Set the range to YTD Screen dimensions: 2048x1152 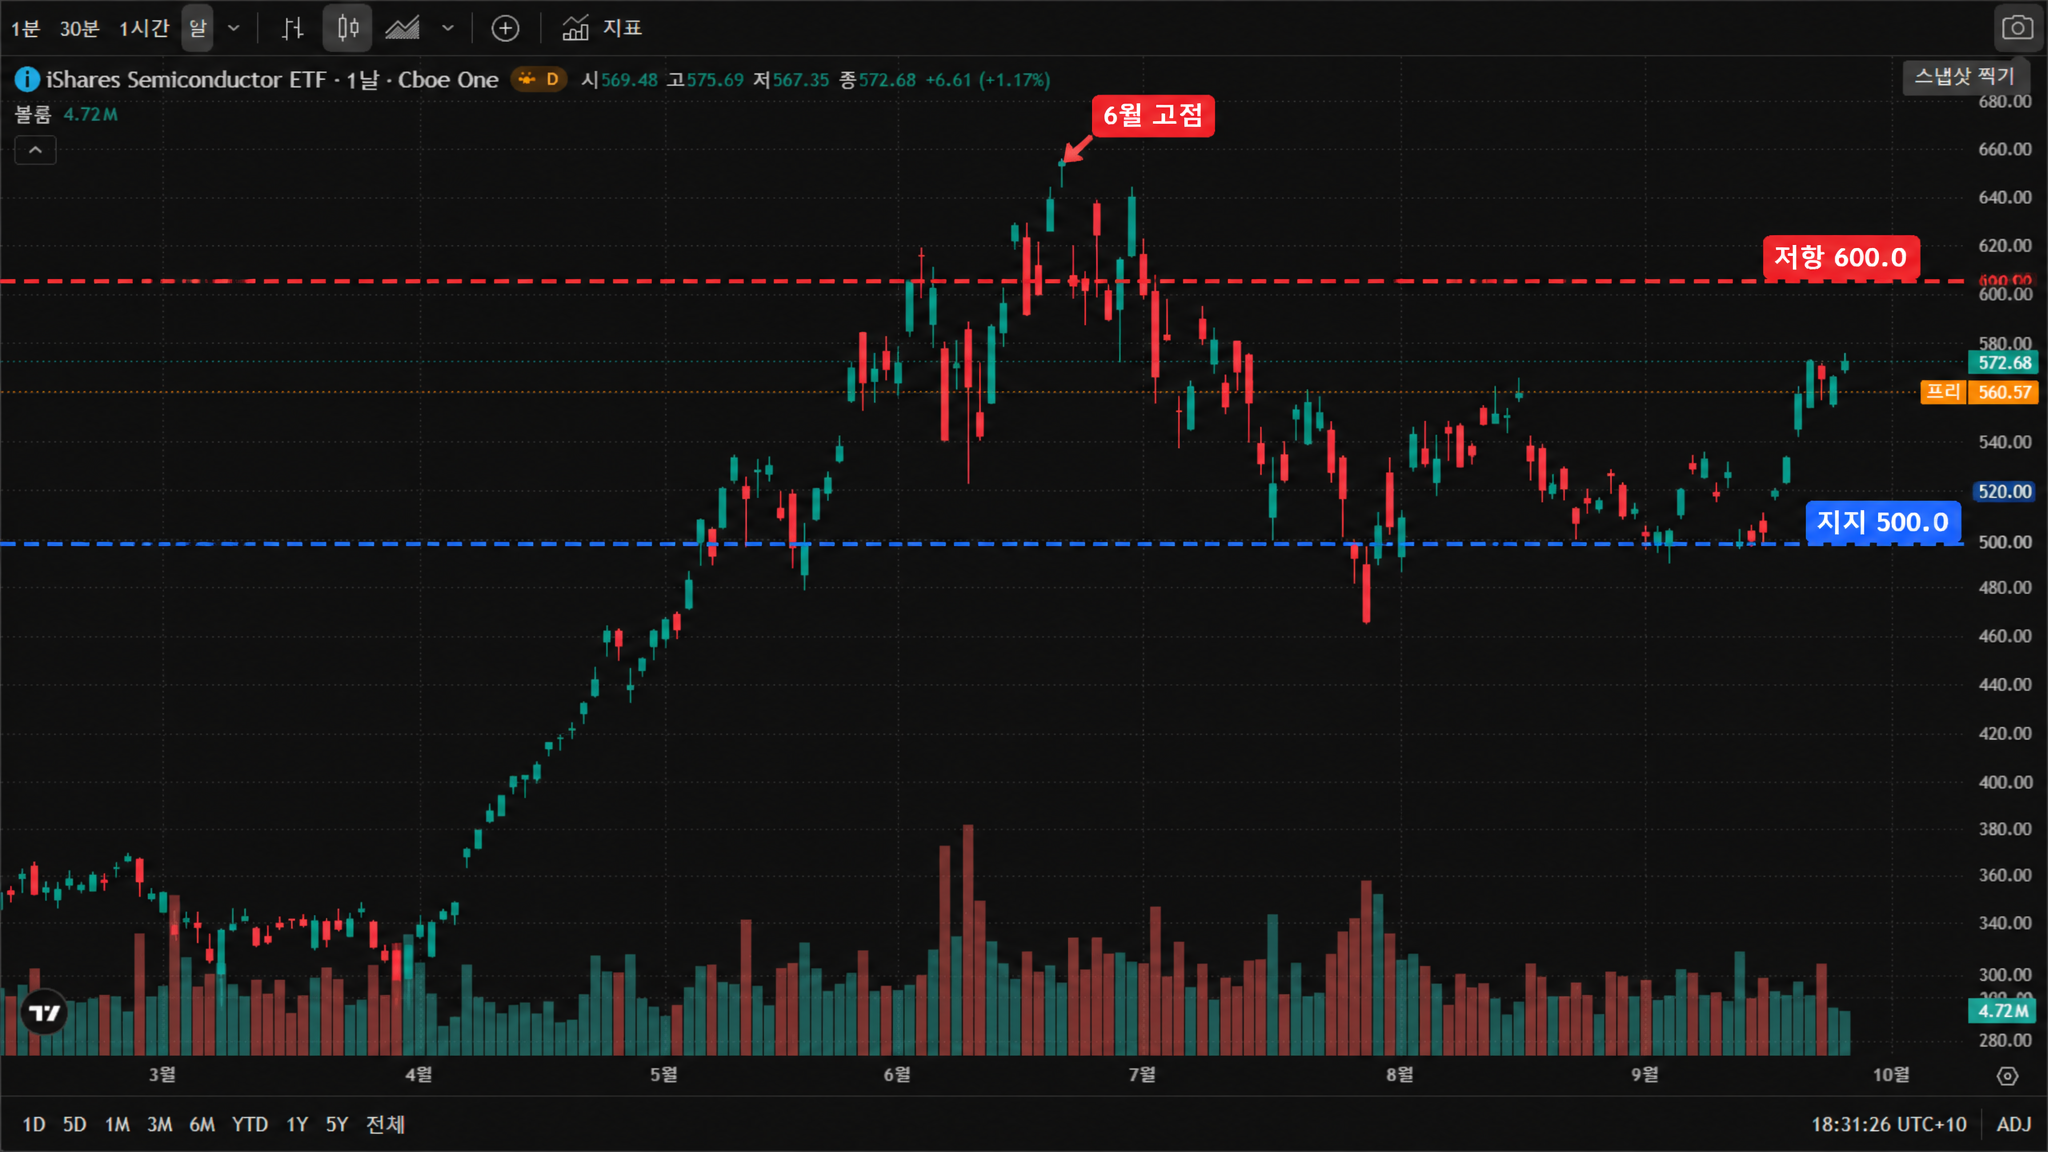[x=250, y=1124]
